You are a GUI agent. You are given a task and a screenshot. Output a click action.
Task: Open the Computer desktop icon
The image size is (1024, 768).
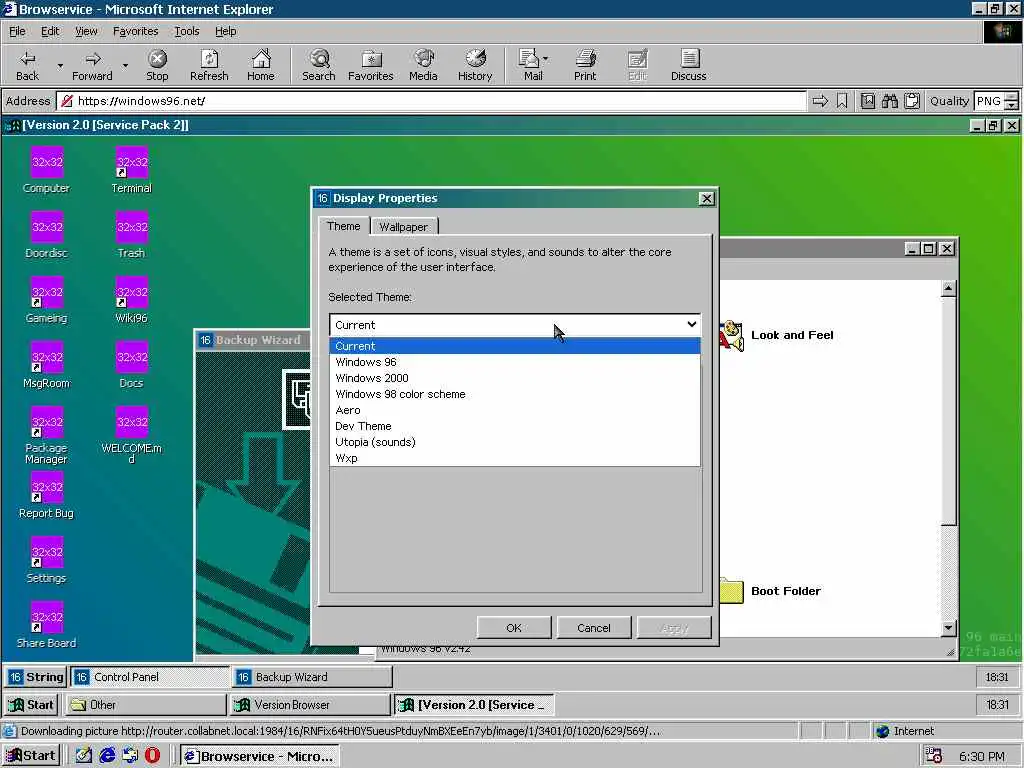46,170
